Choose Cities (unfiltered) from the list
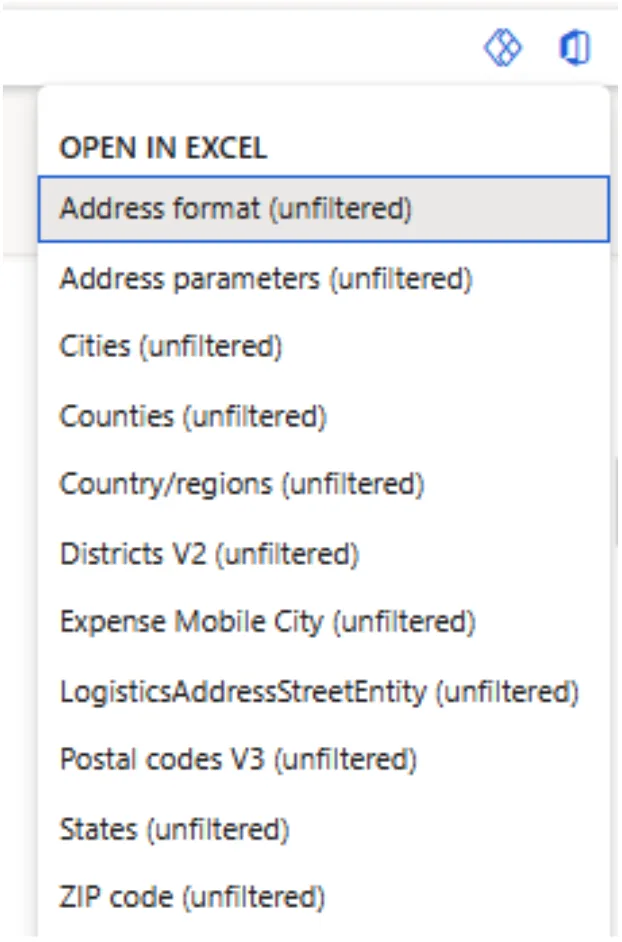Image resolution: width=622 pixels, height=942 pixels. click(171, 347)
